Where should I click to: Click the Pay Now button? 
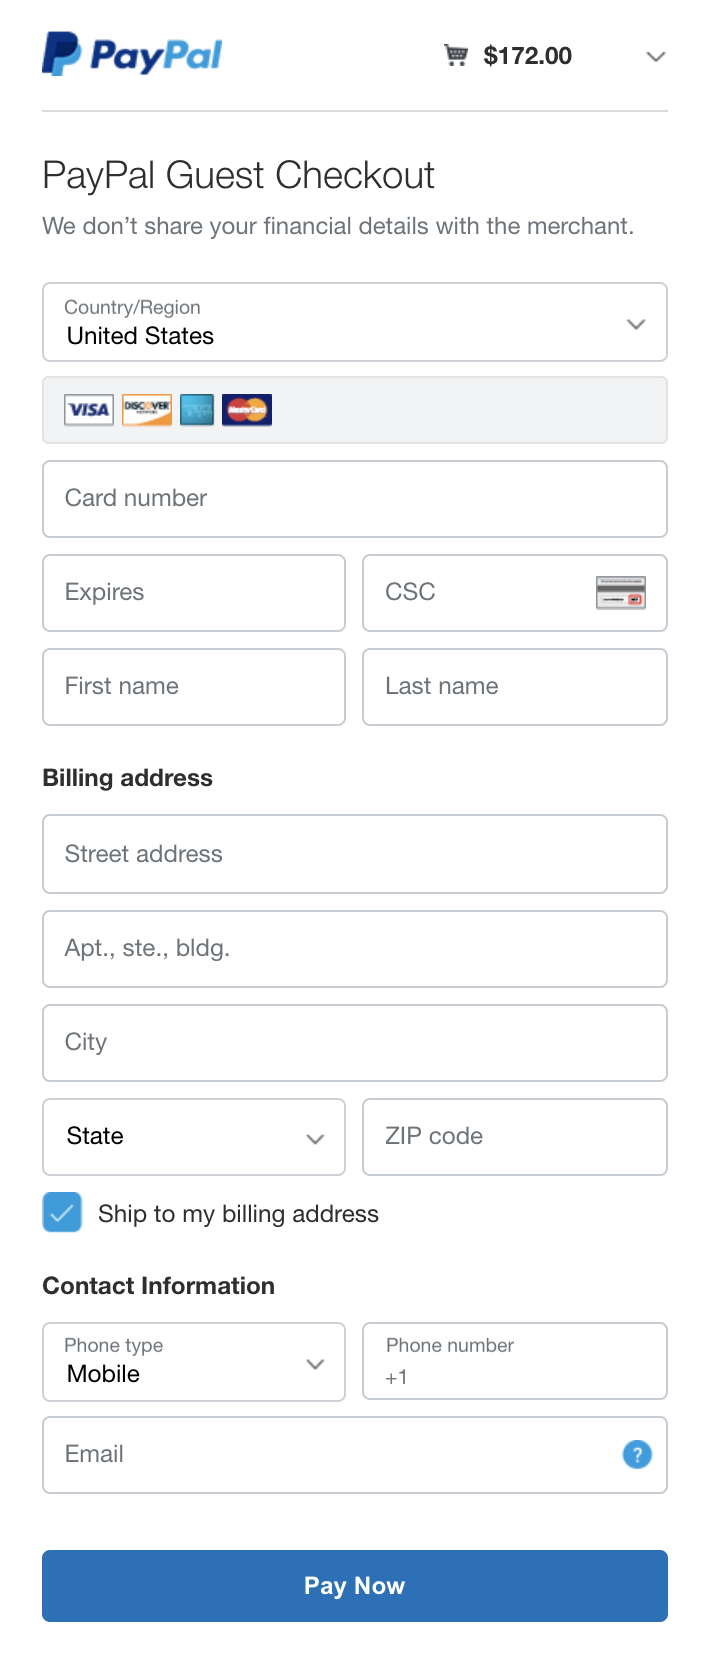(355, 1586)
